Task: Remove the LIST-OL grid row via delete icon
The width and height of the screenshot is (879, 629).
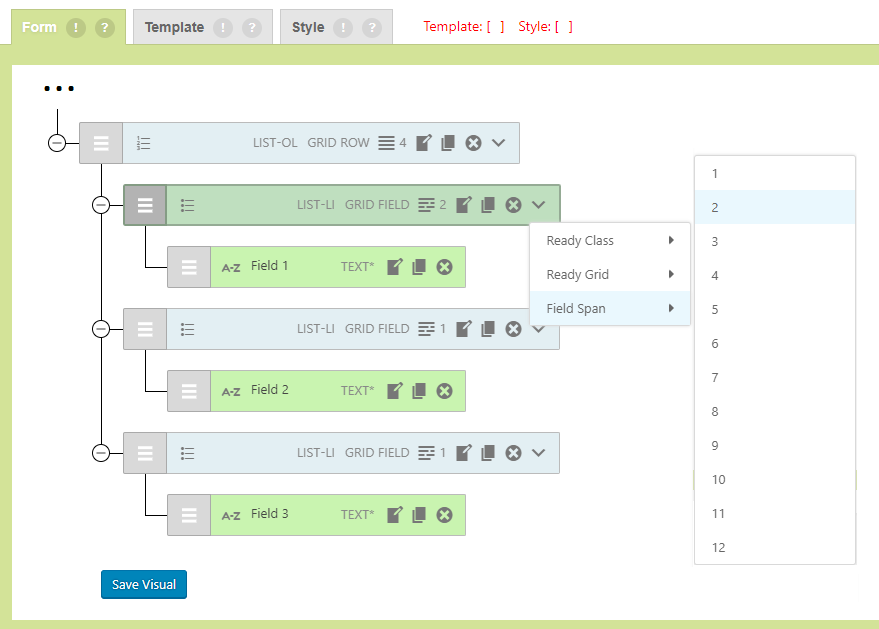Action: click(x=474, y=143)
